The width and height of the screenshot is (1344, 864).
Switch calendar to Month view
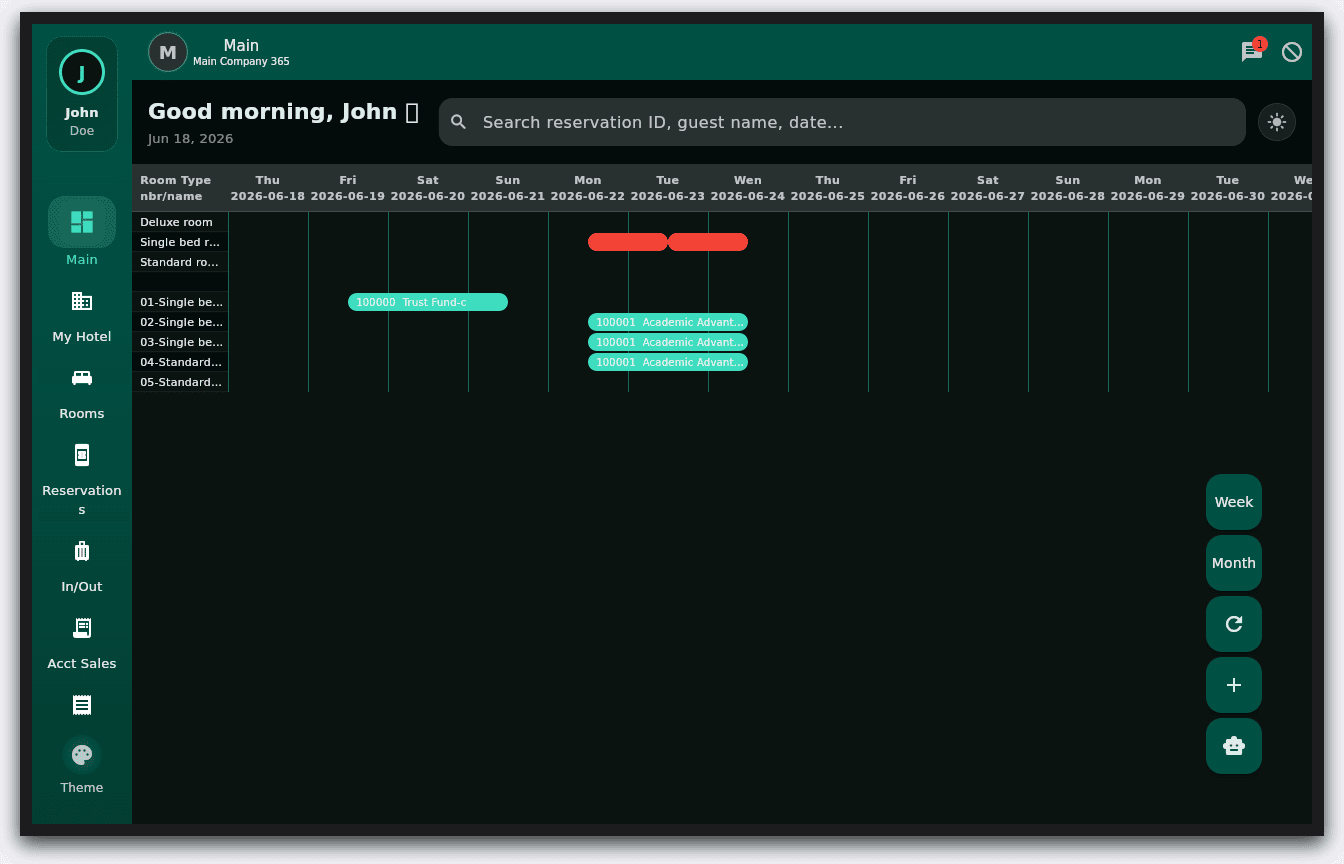1234,563
